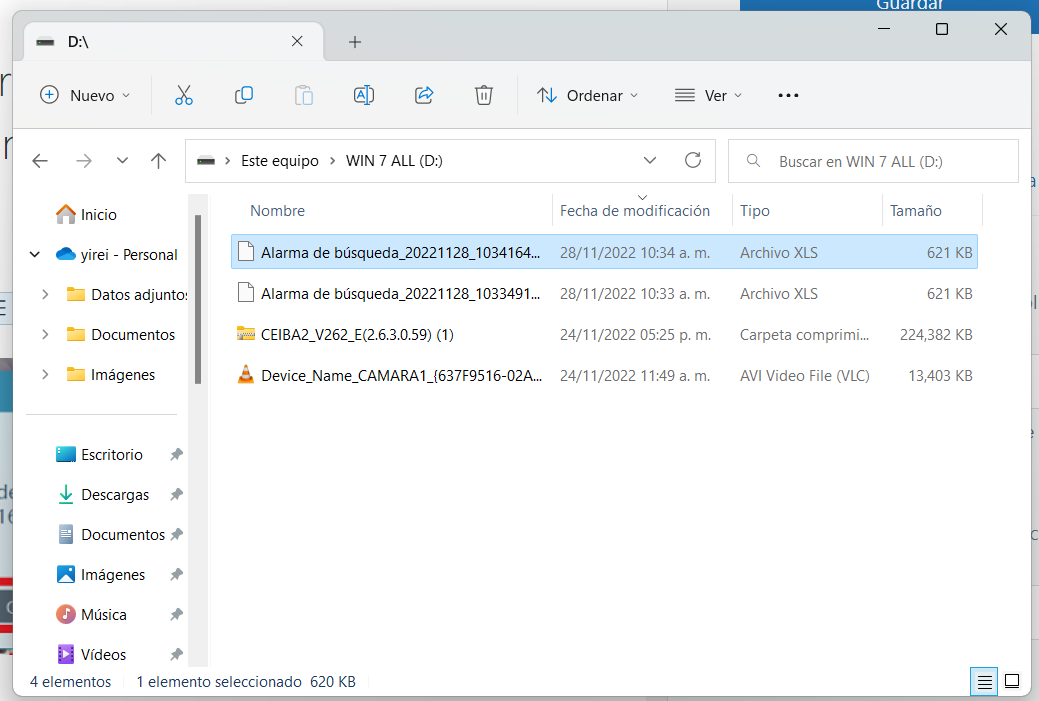Open the Ordenar sort dropdown
Viewport: 1039px width, 701px height.
tap(587, 95)
